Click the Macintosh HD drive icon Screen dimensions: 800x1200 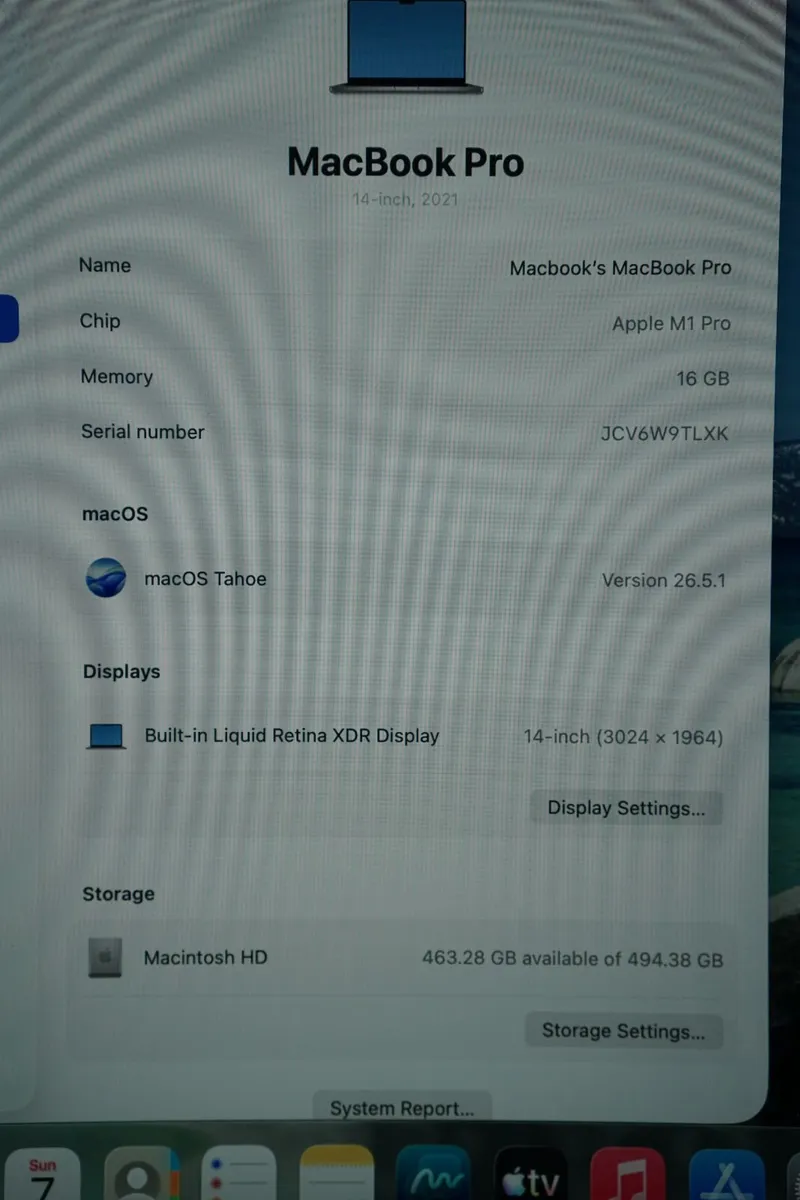(105, 957)
